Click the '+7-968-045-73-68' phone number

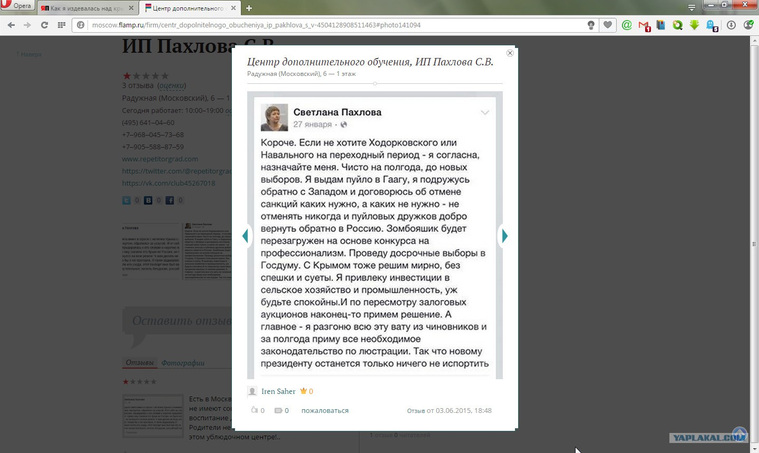pyautogui.click(x=153, y=135)
